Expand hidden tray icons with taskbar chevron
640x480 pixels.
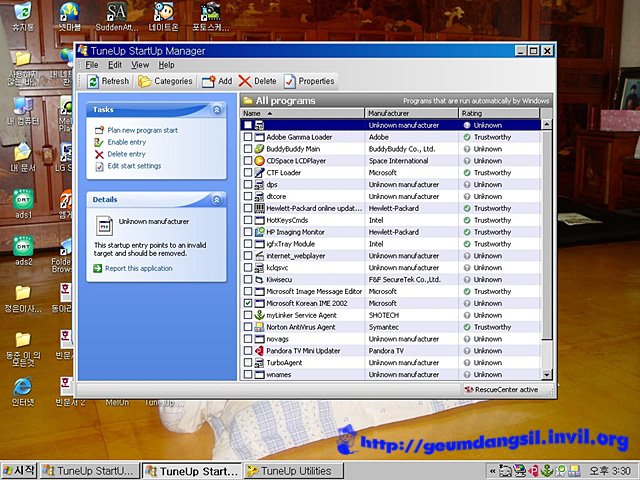pos(493,471)
